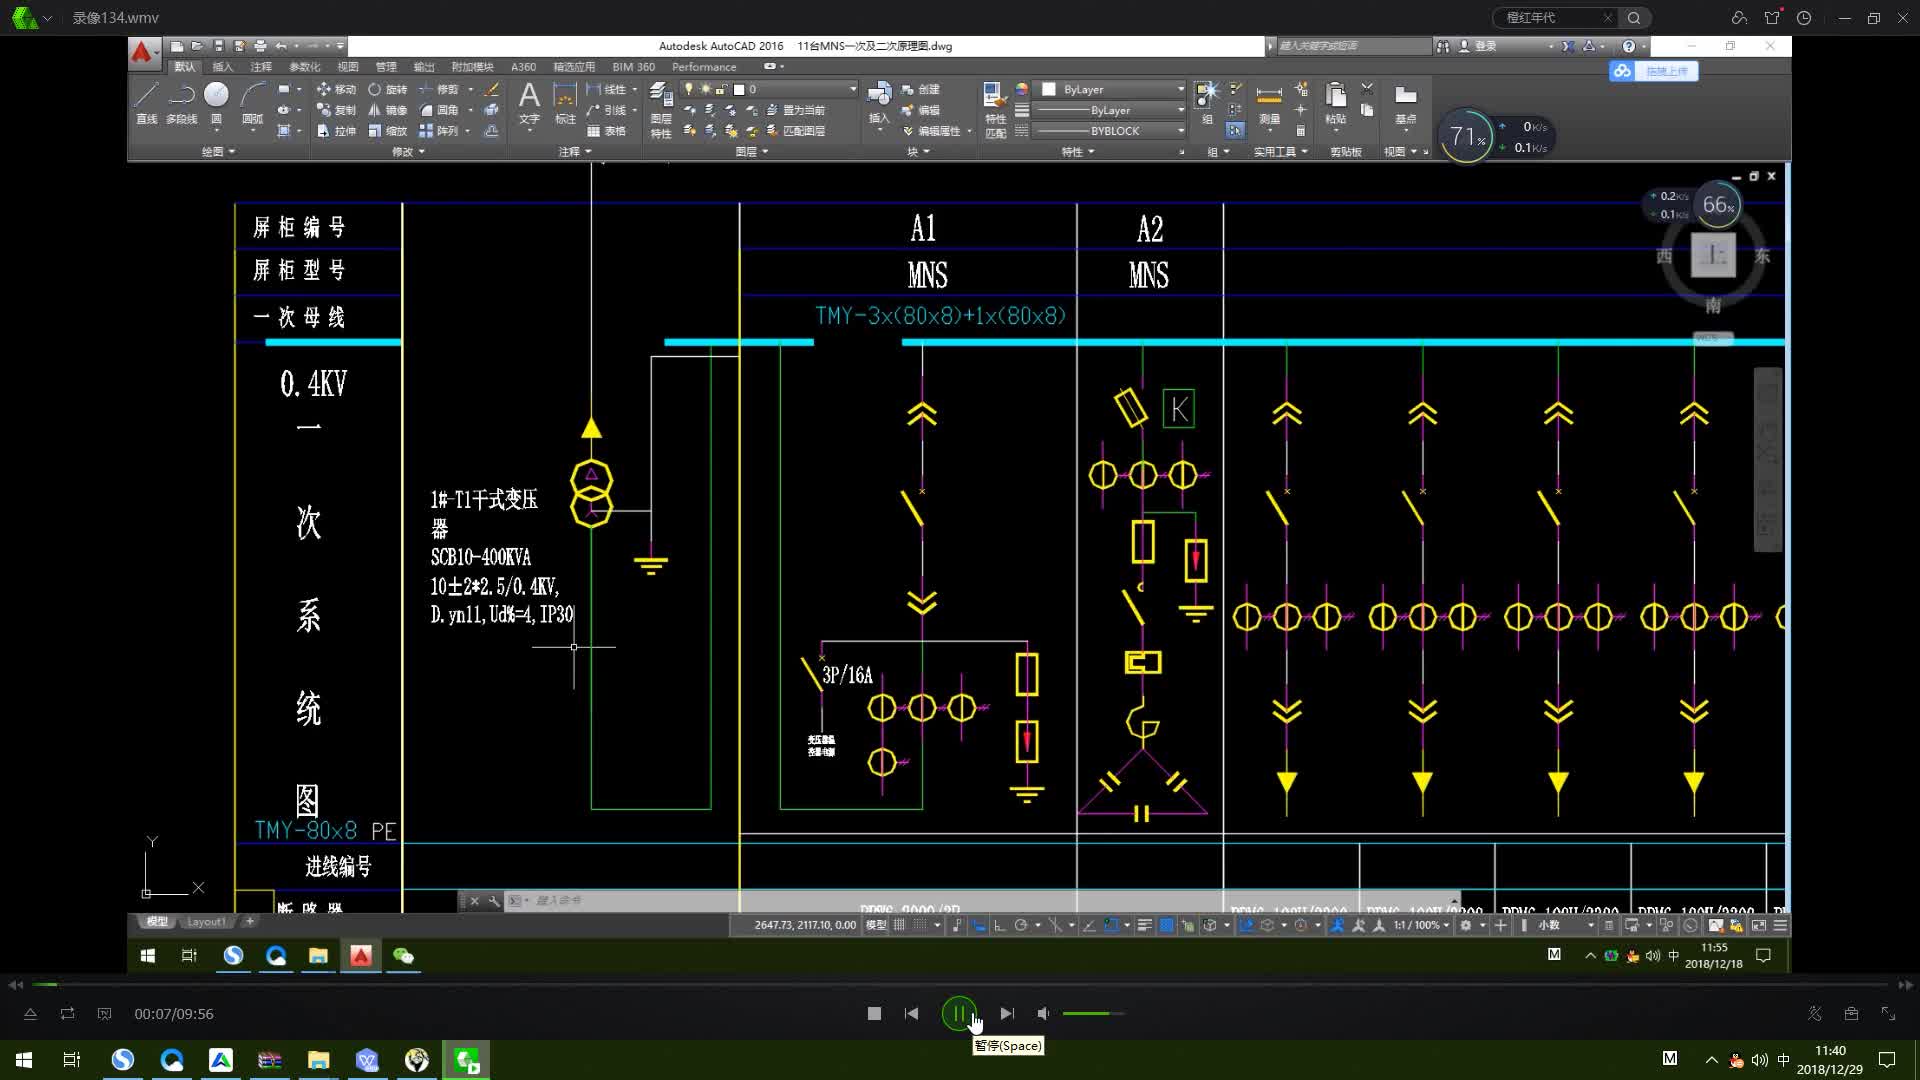Click the Stretch (拉伸) tool

[336, 131]
